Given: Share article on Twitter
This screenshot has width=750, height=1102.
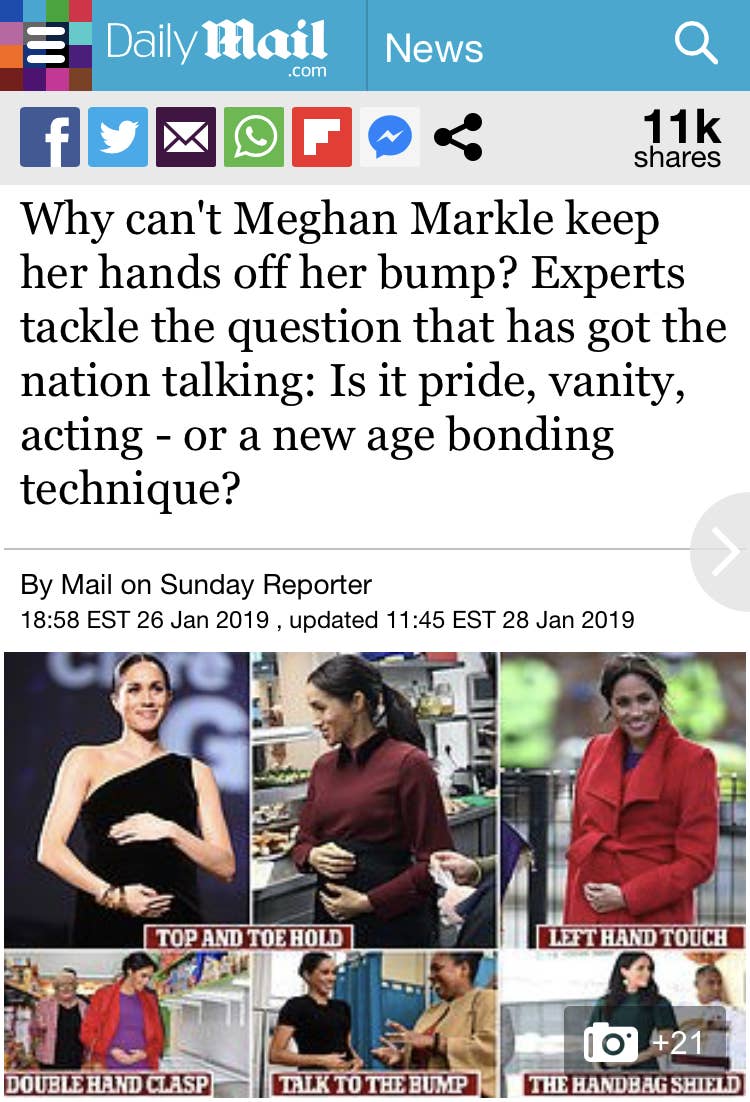Looking at the screenshot, I should (x=118, y=137).
